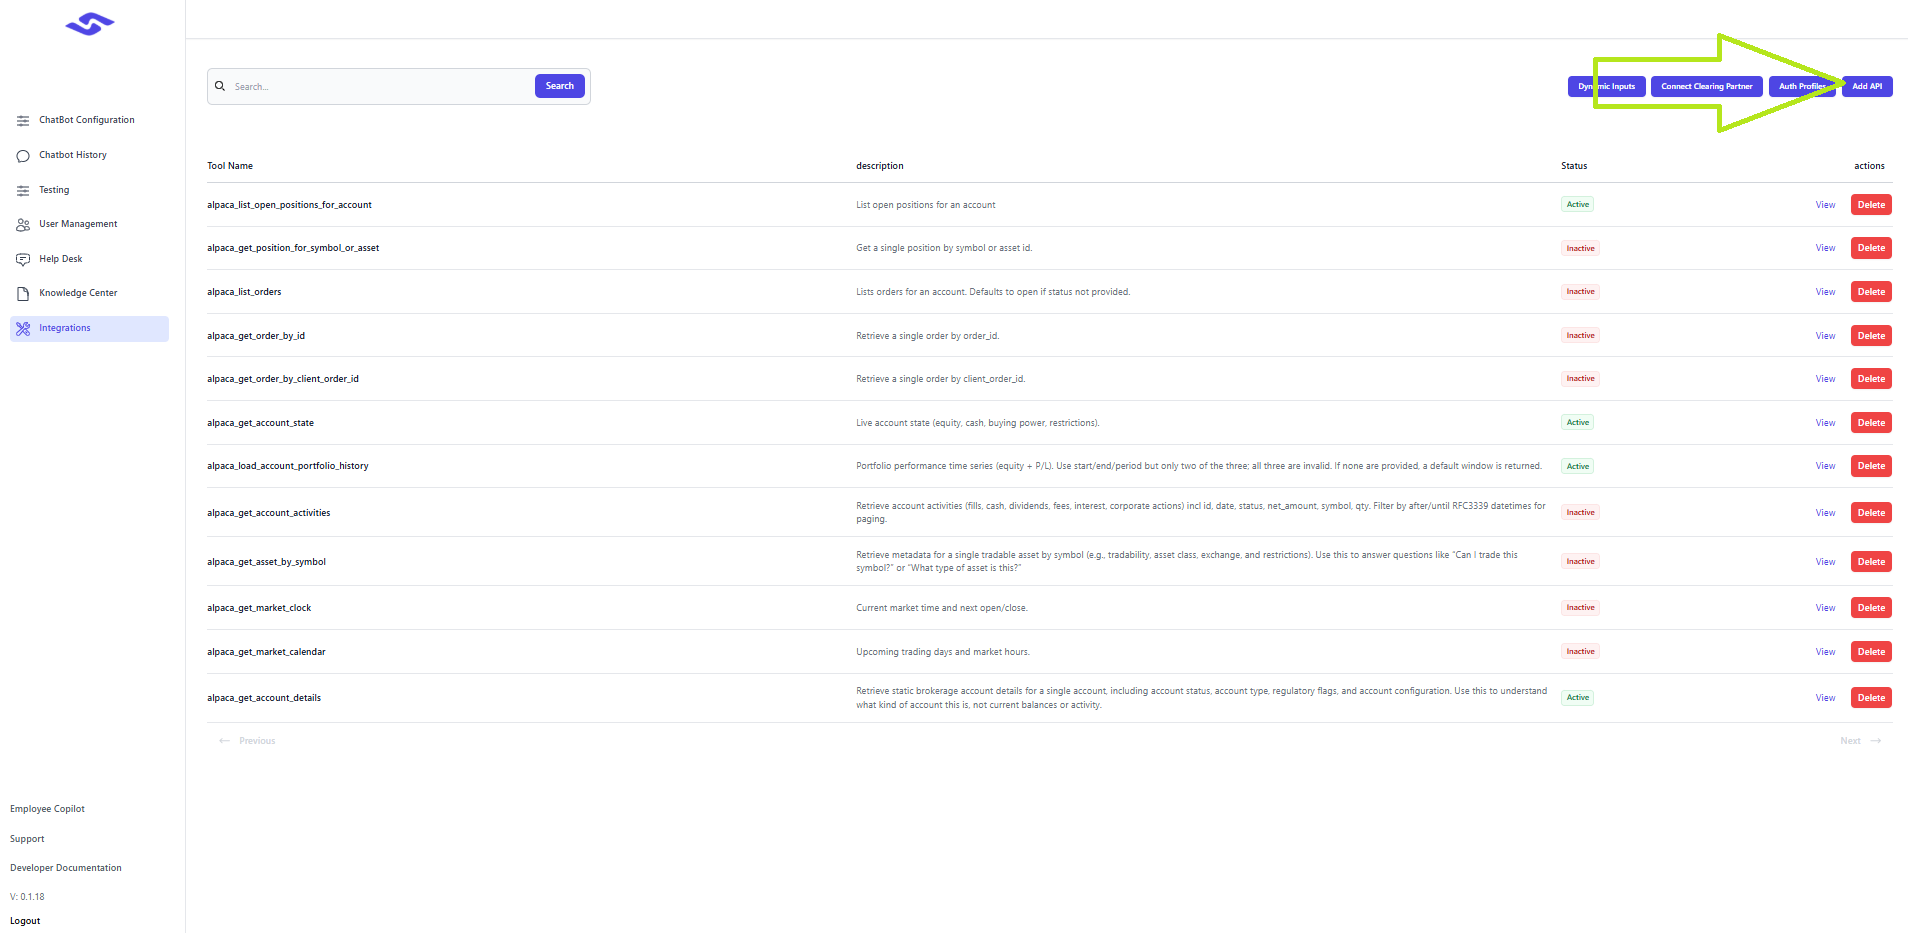The image size is (1908, 933).
Task: Click the Testing sidebar icon
Action: [x=23, y=190]
